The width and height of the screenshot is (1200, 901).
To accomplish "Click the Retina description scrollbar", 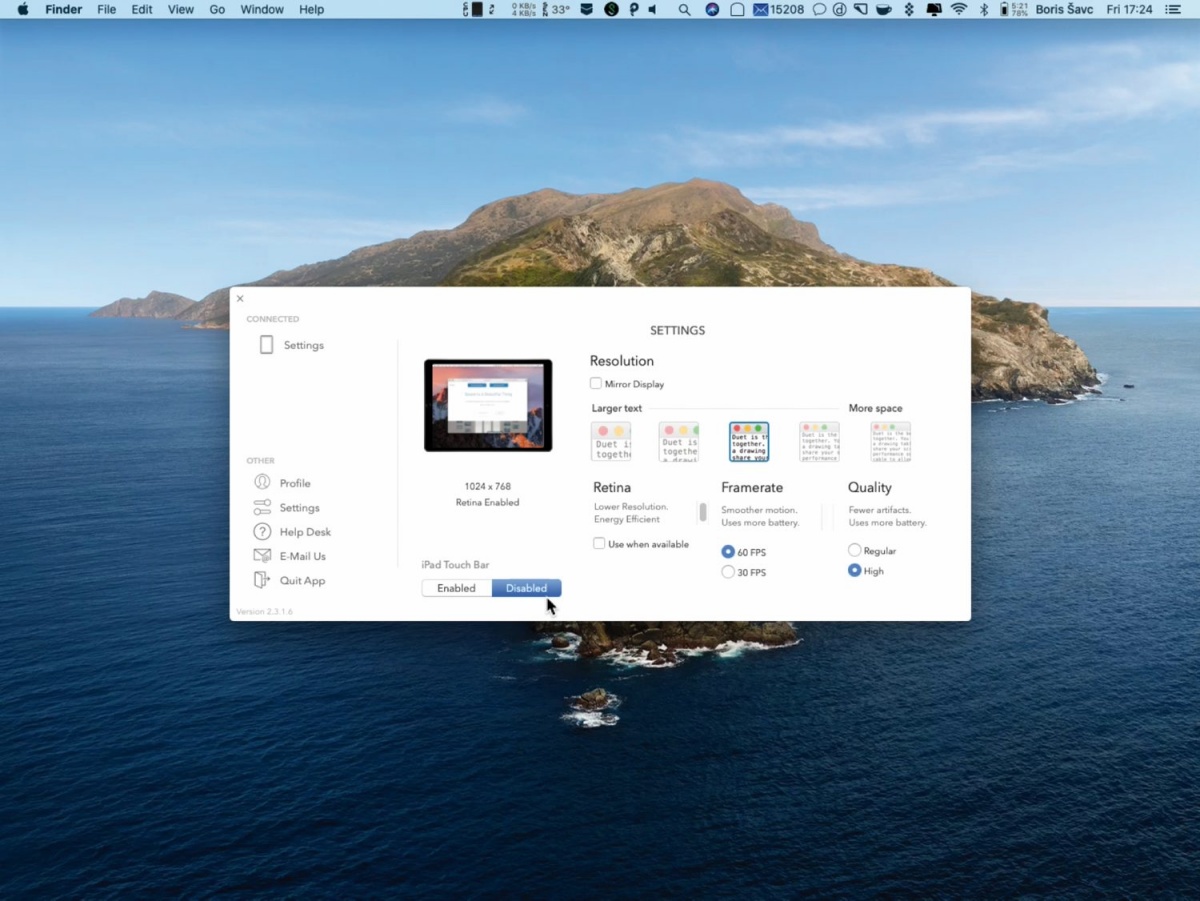I will (x=703, y=512).
